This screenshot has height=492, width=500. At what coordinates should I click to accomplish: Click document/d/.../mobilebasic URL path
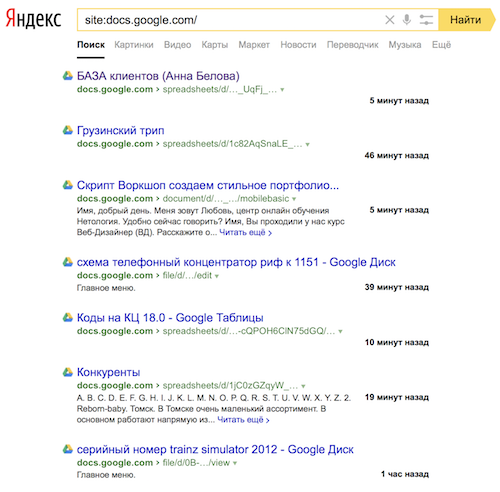(226, 199)
